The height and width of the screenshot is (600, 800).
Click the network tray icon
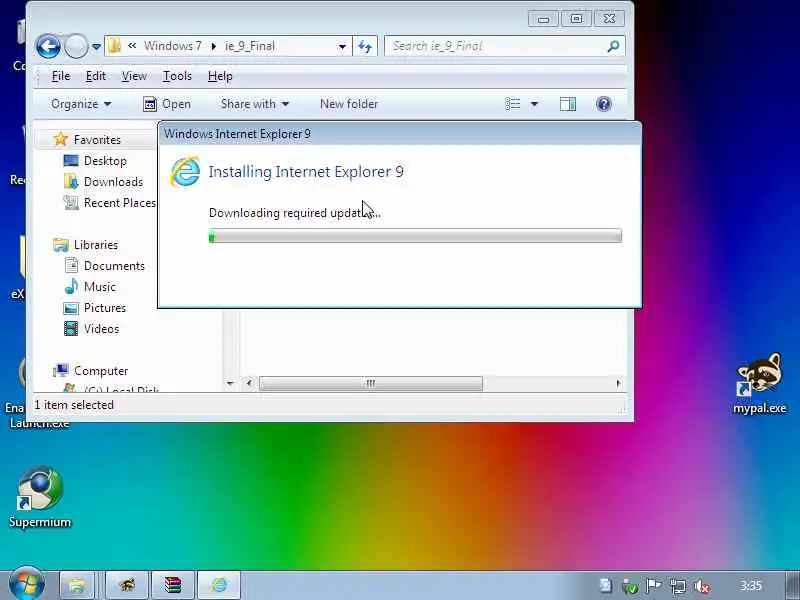678,586
